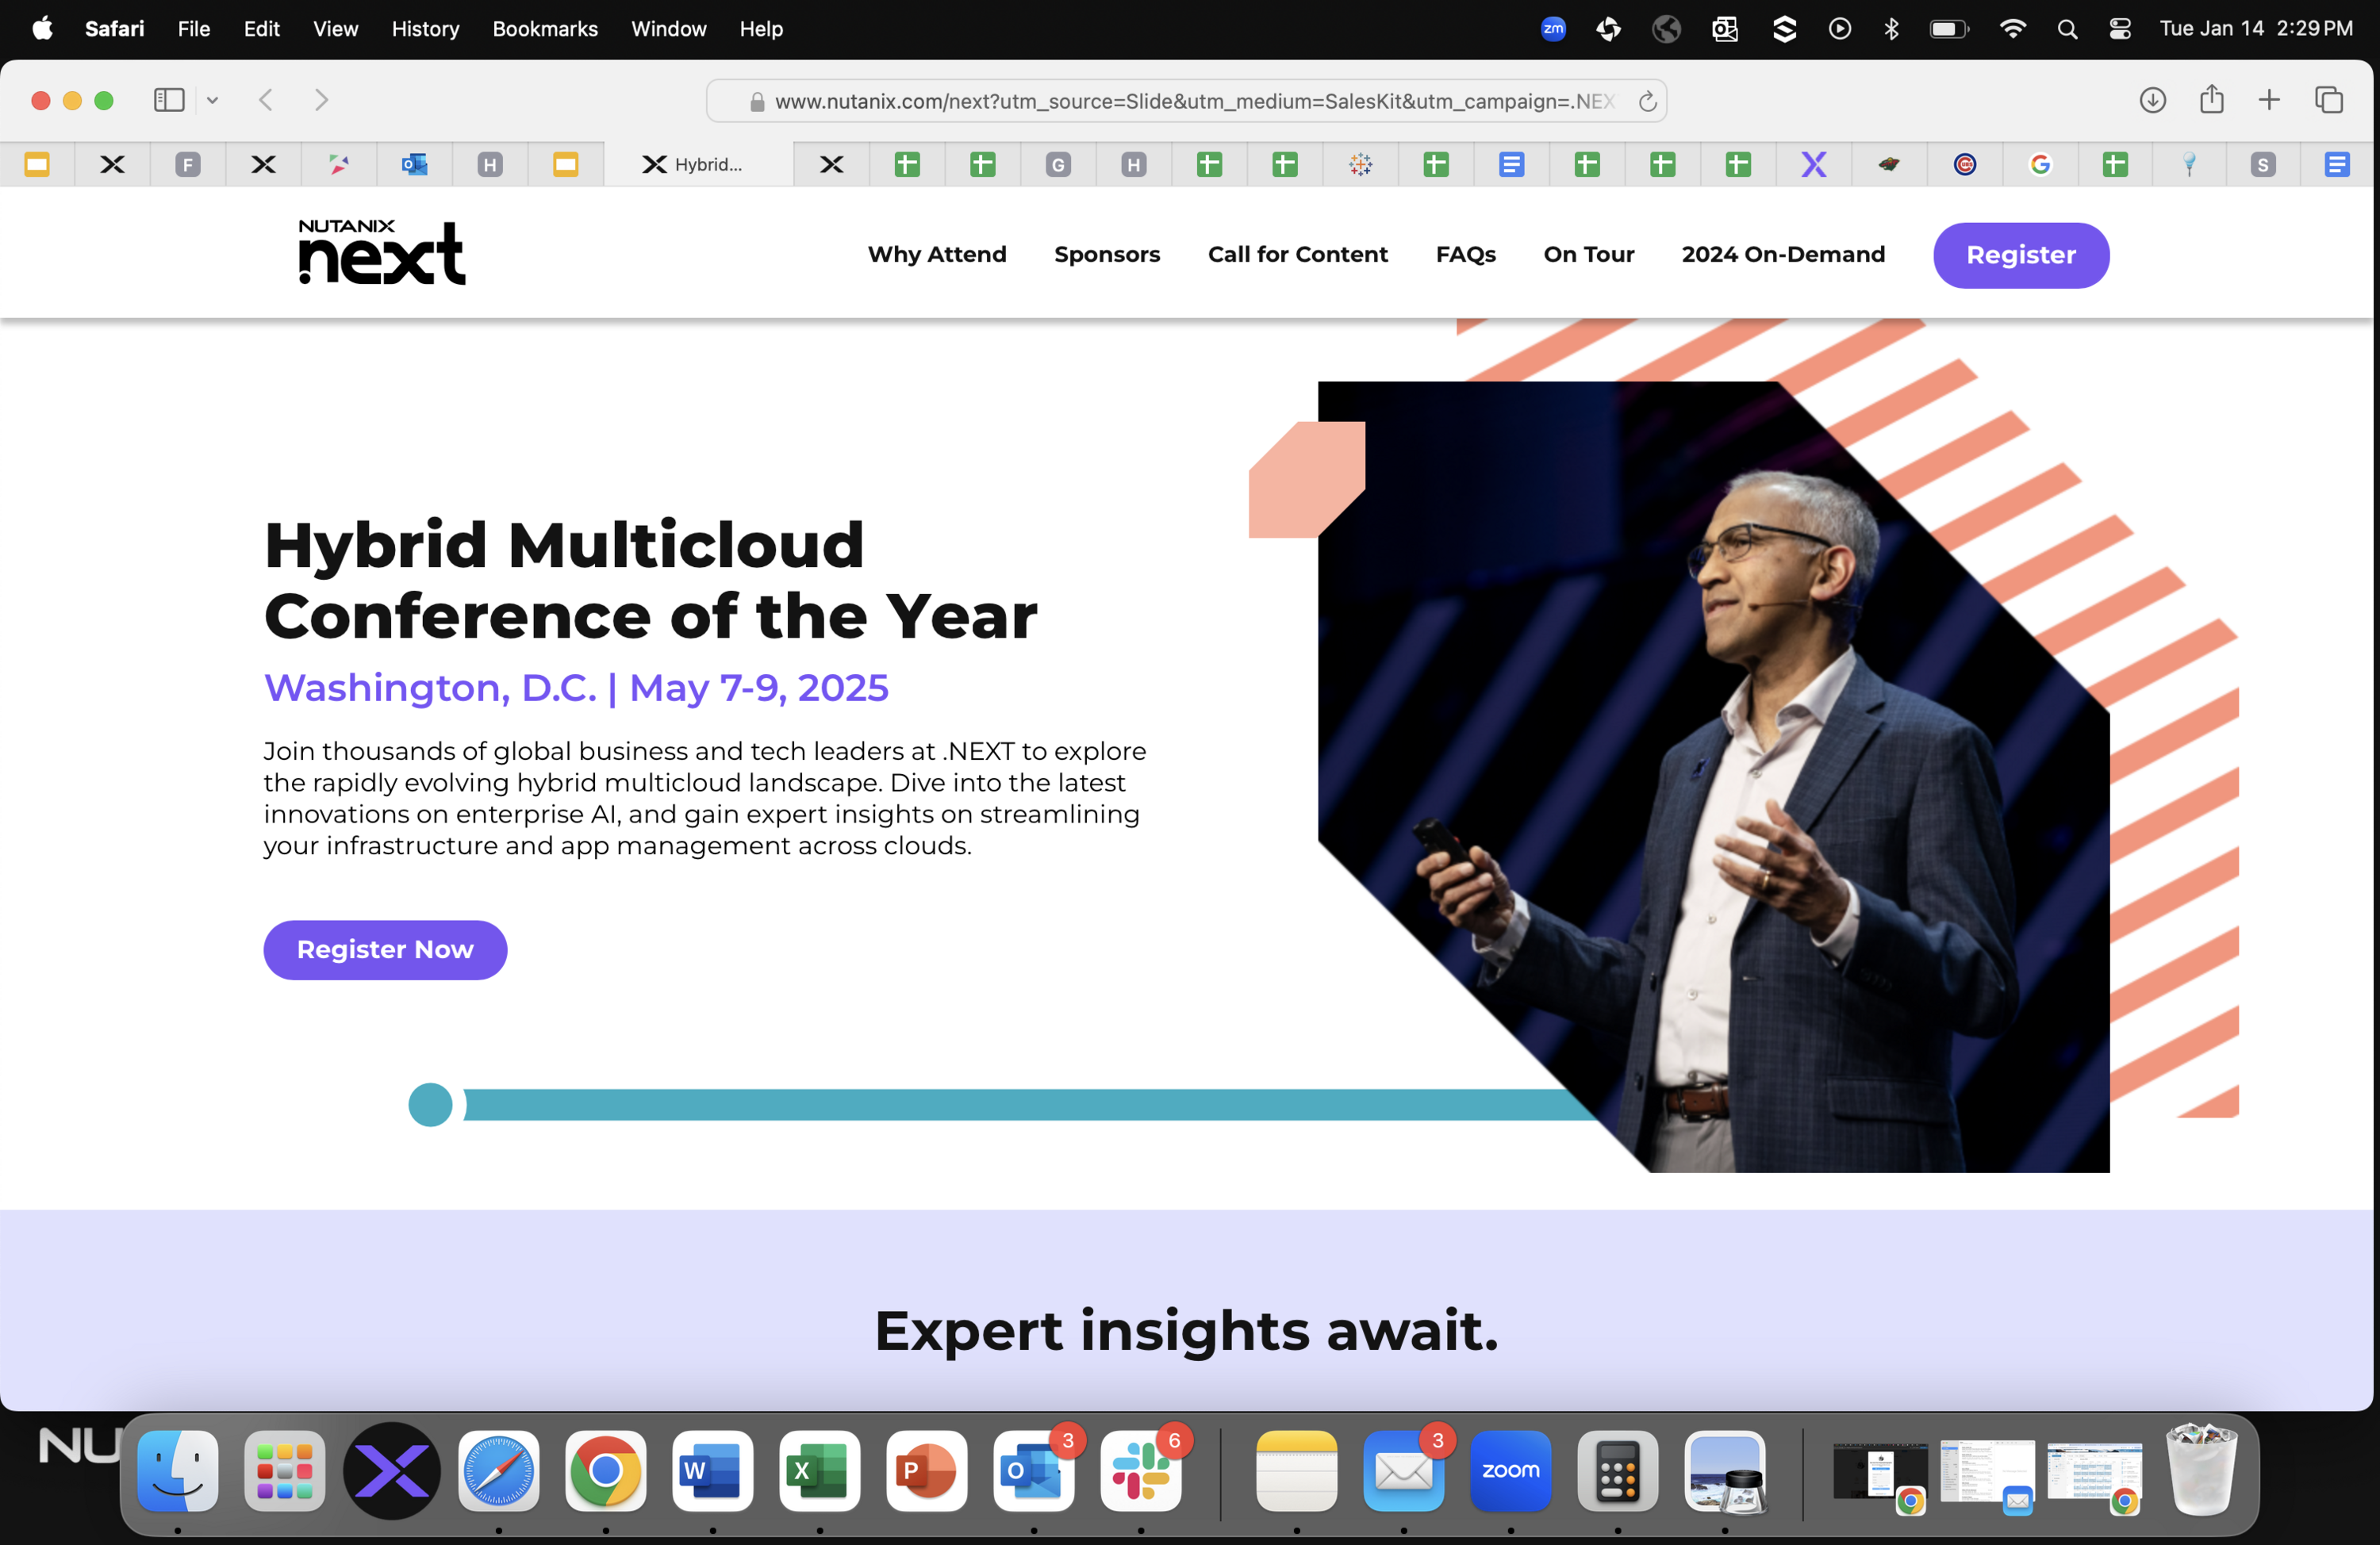Switch to the Outlook tab

point(415,164)
